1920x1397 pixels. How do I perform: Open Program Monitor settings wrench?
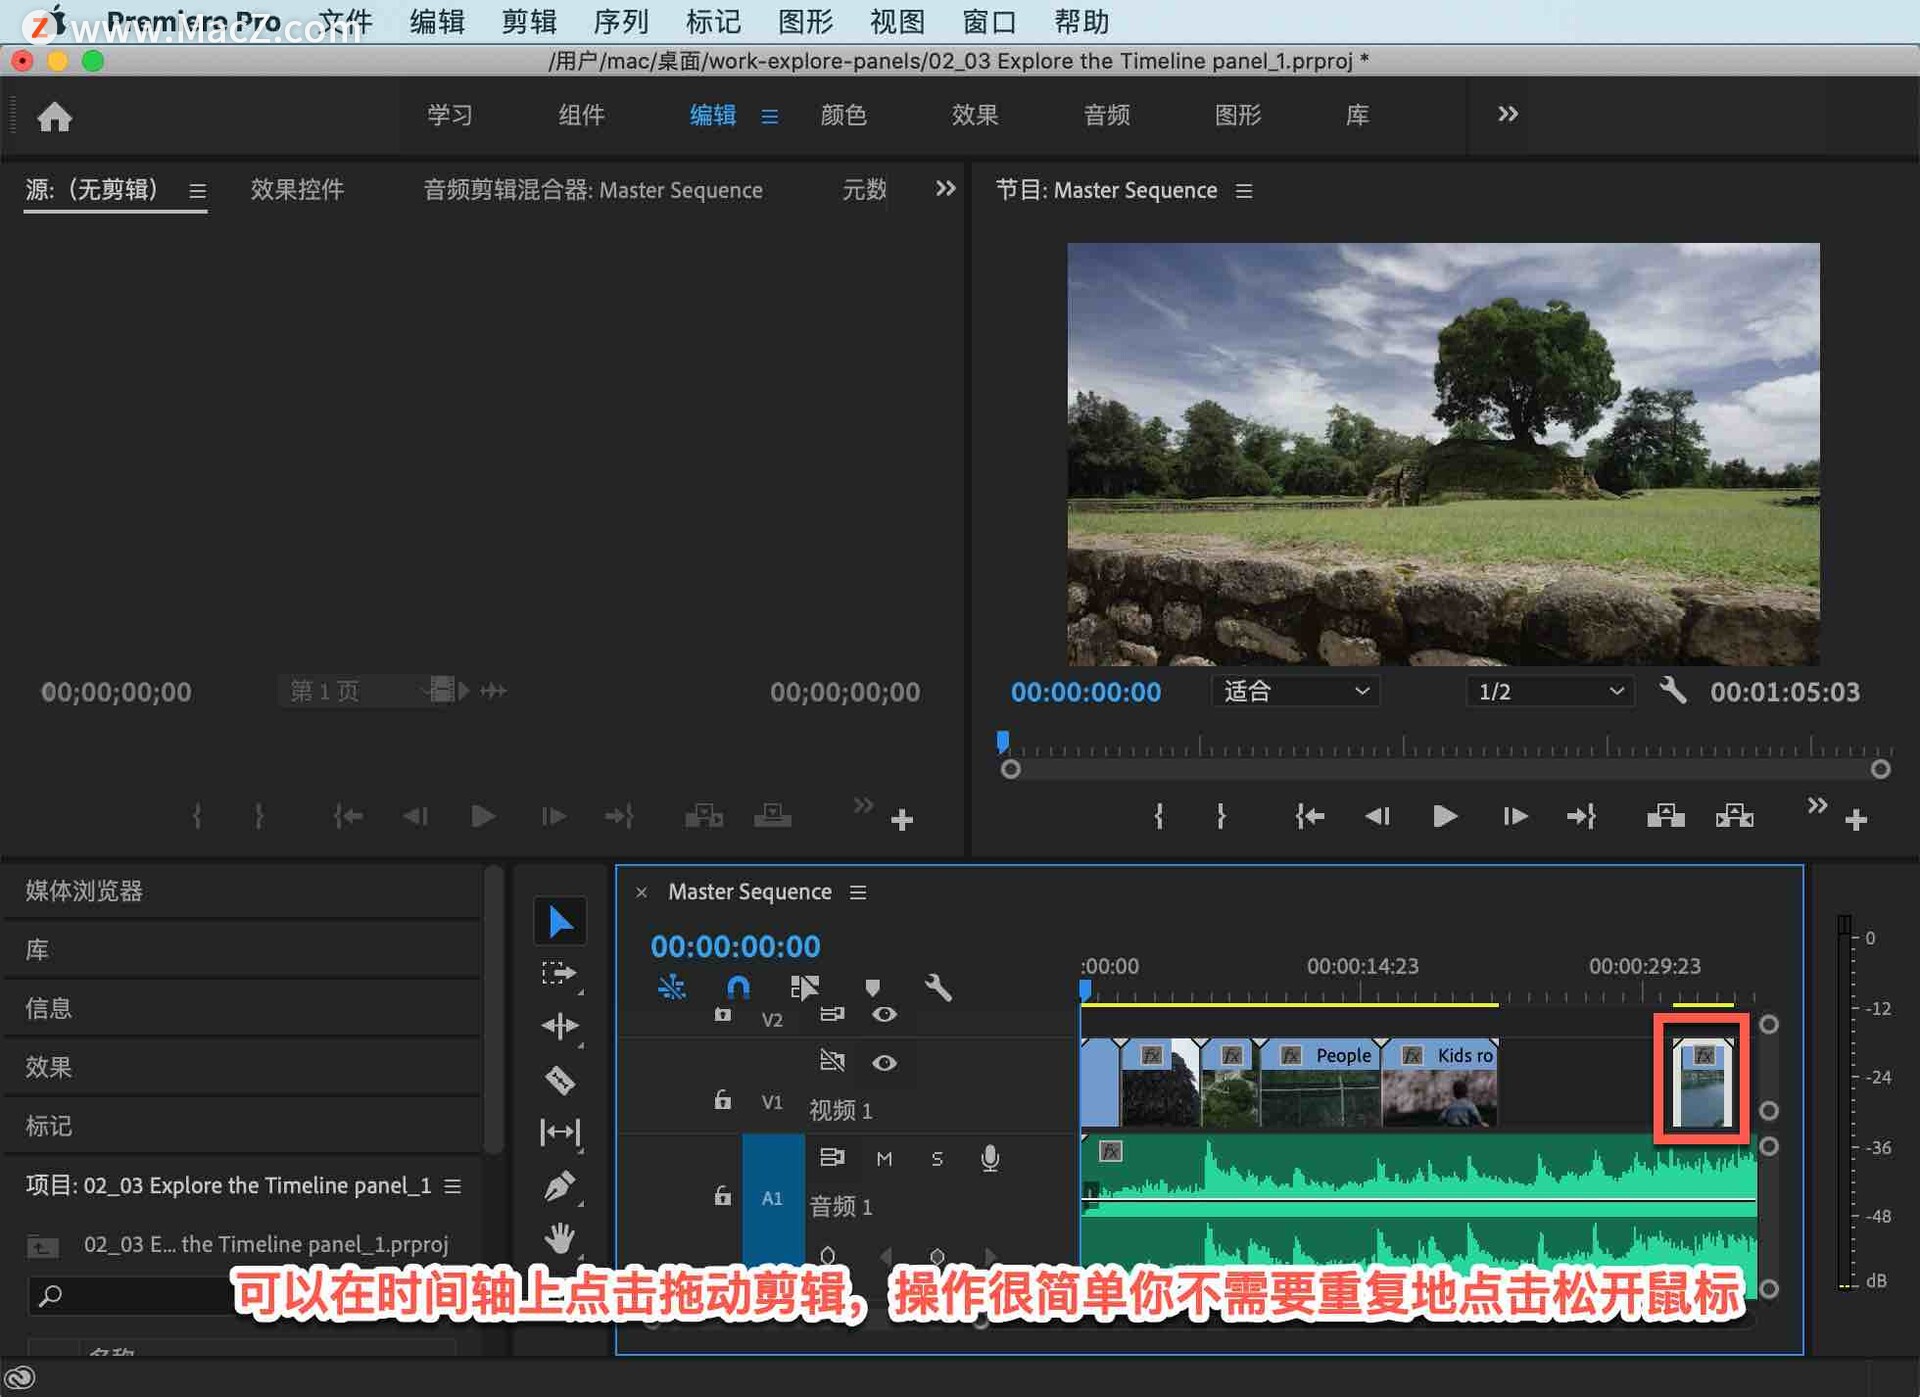pyautogui.click(x=1673, y=690)
